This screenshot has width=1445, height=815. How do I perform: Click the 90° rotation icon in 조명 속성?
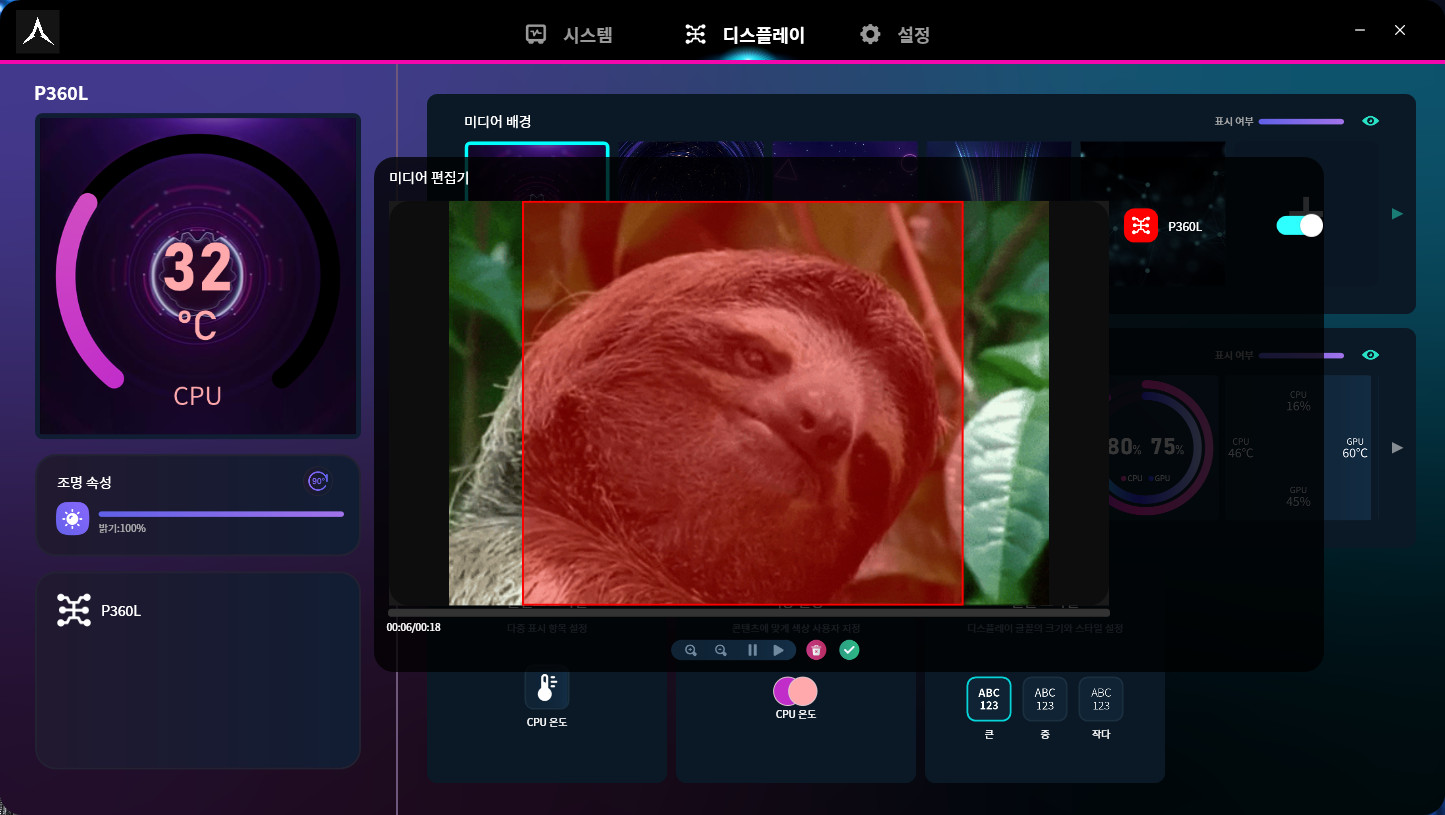point(318,481)
